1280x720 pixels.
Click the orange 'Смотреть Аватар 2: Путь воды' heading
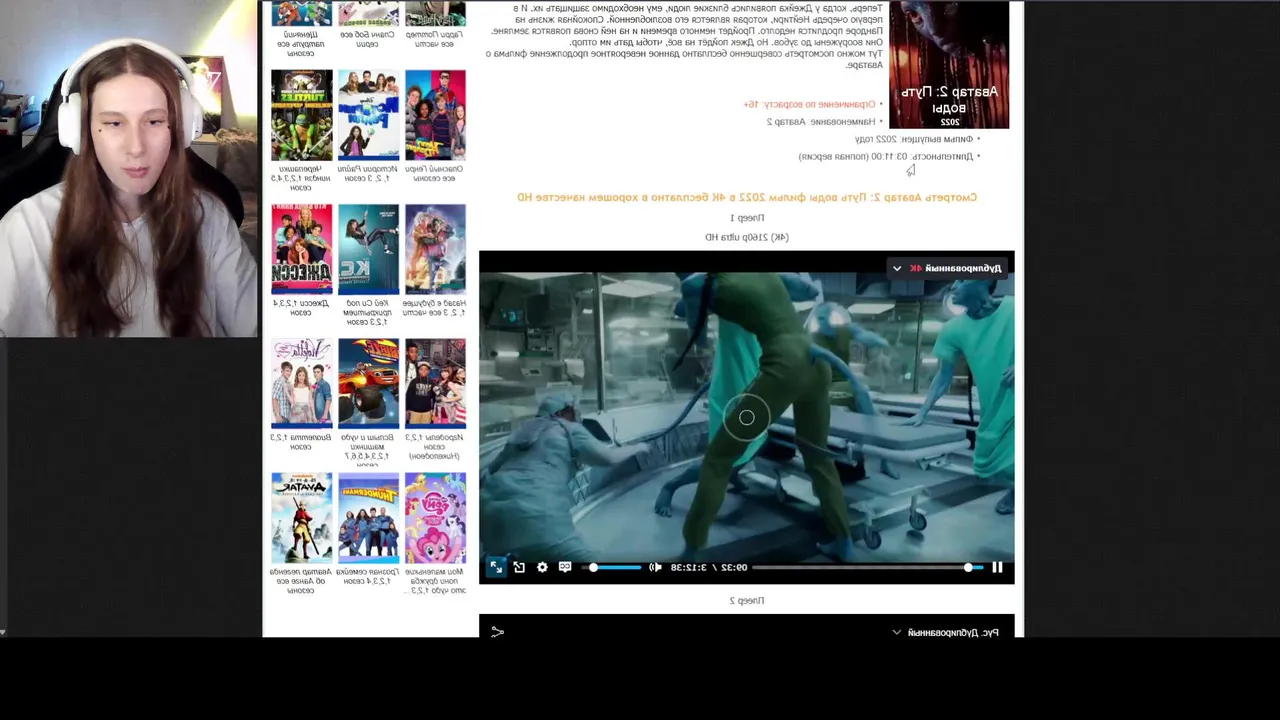coord(747,198)
